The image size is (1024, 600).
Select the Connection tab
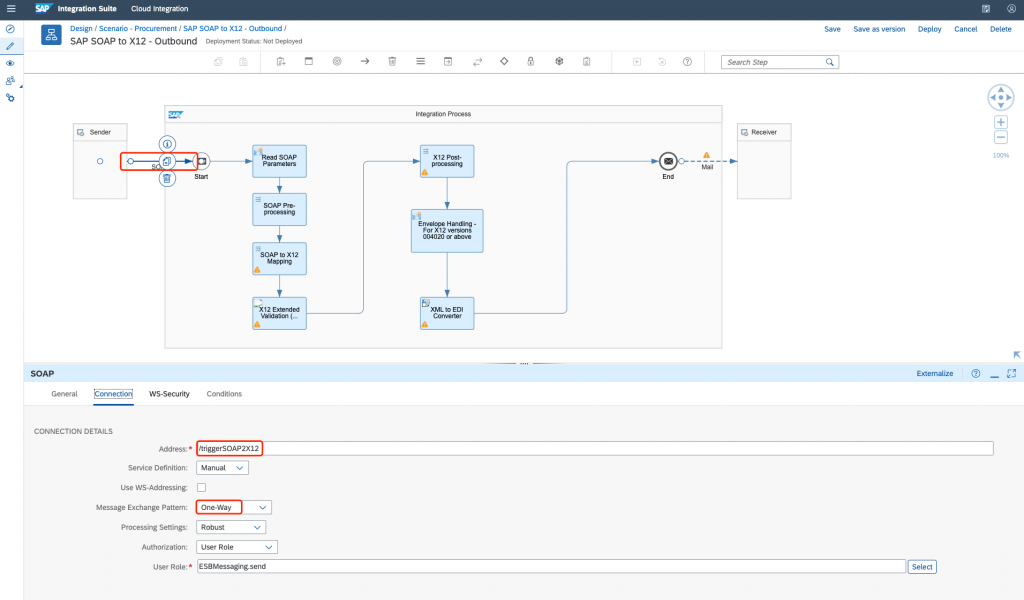[113, 394]
